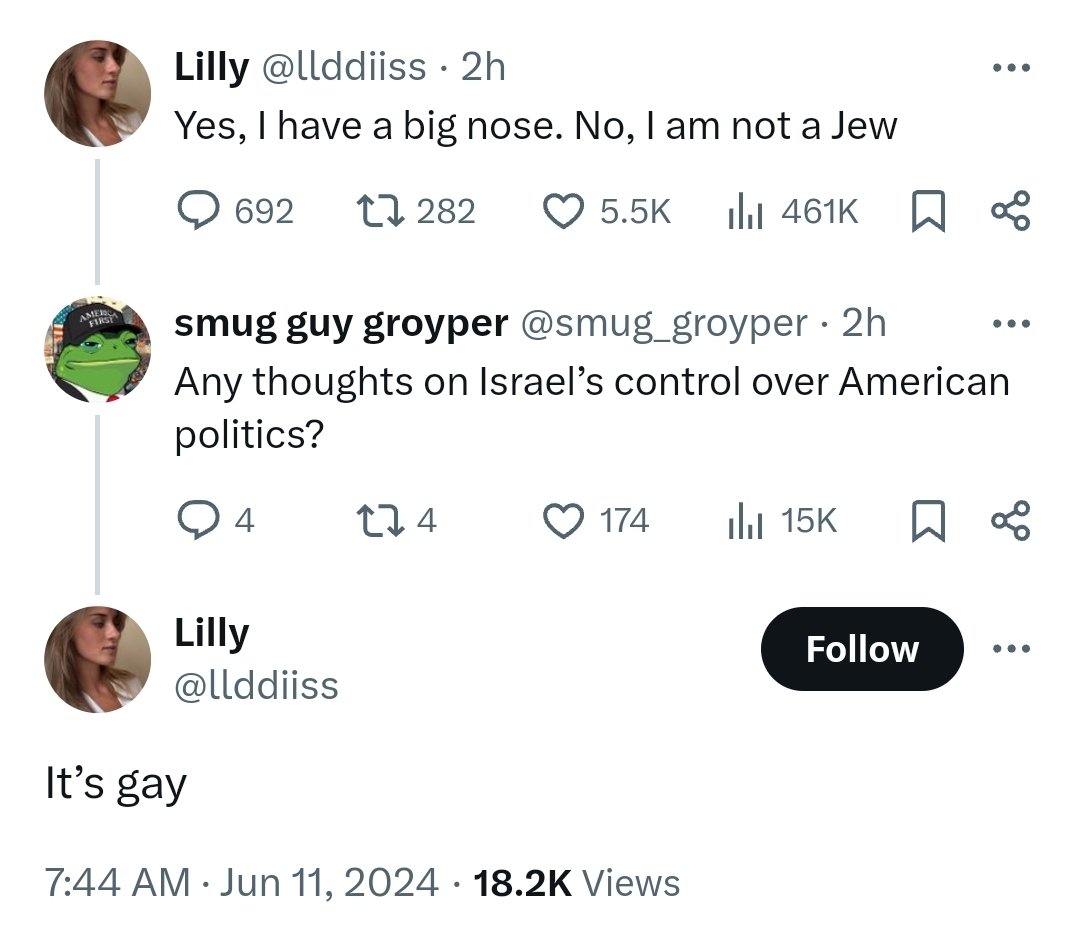Repost smug guy groyper's tweet
This screenshot has width=1079, height=943.
pyautogui.click(x=378, y=520)
